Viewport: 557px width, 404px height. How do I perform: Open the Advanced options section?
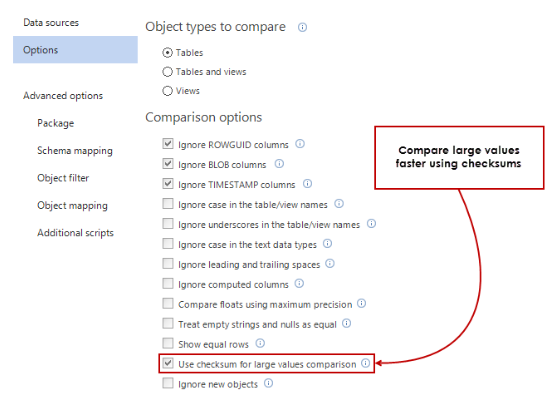(x=63, y=96)
